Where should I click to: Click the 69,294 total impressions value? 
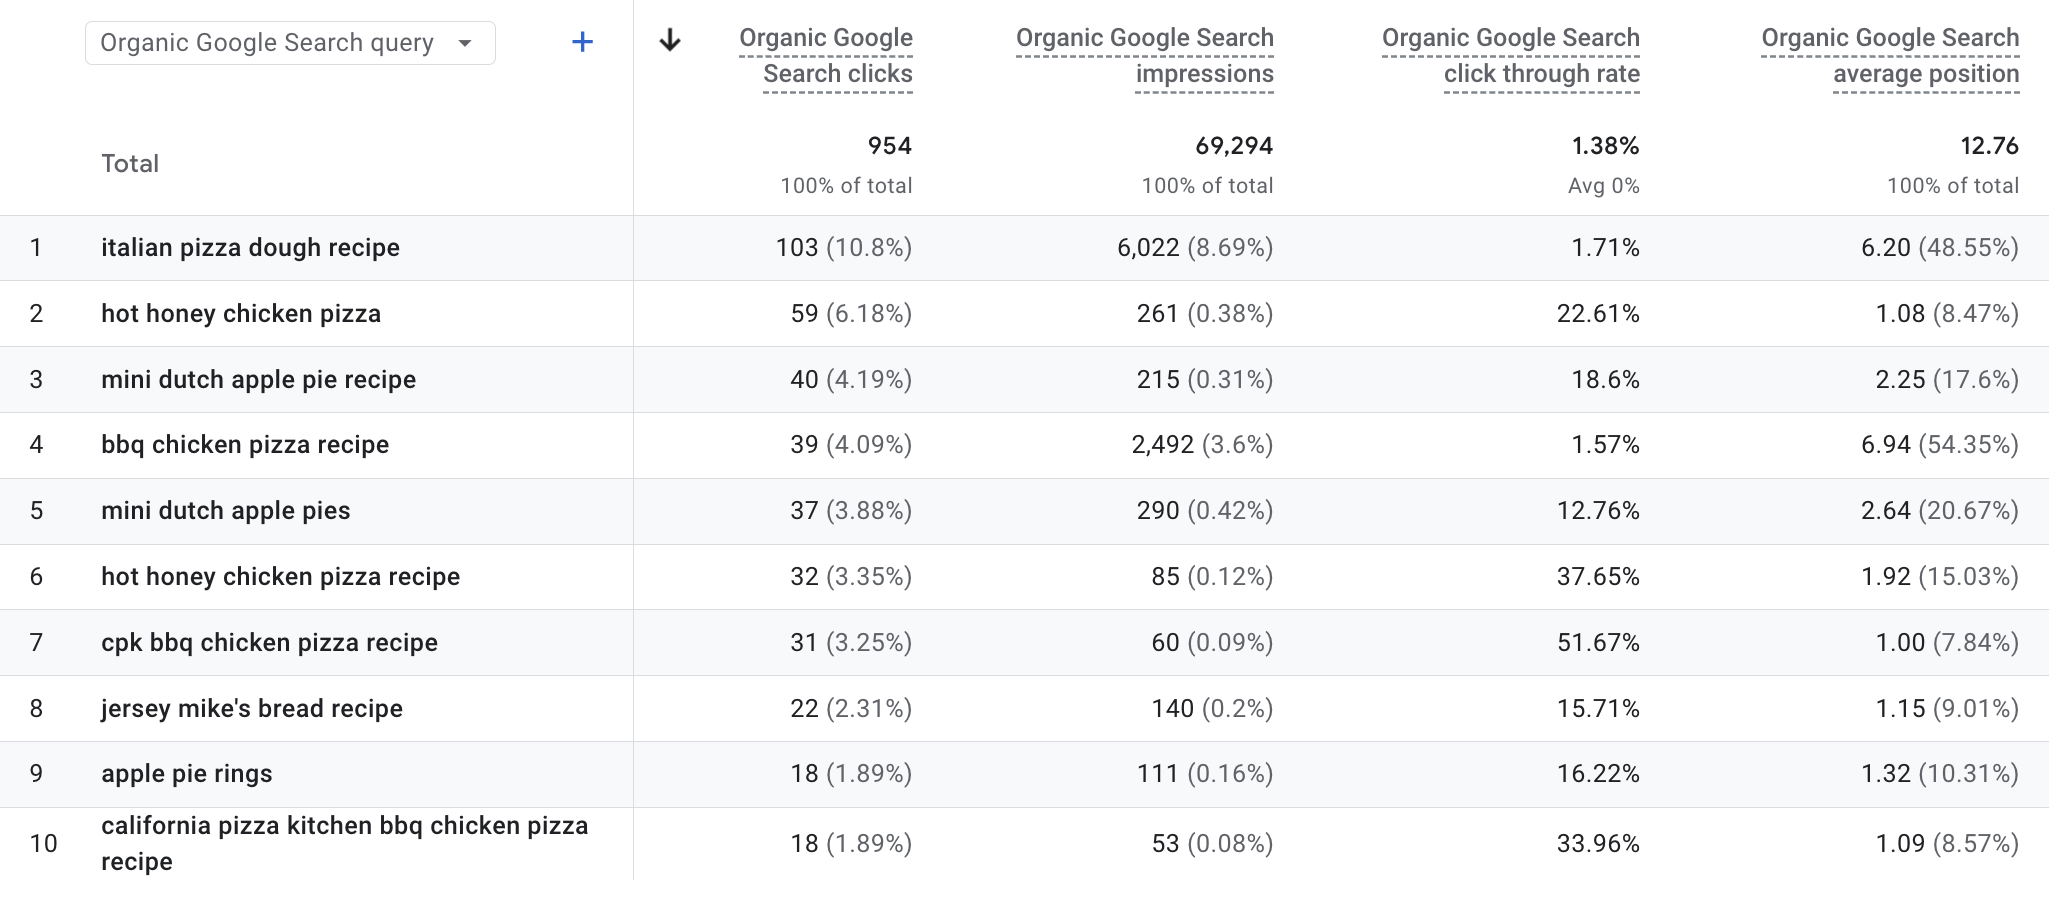coord(1234,146)
